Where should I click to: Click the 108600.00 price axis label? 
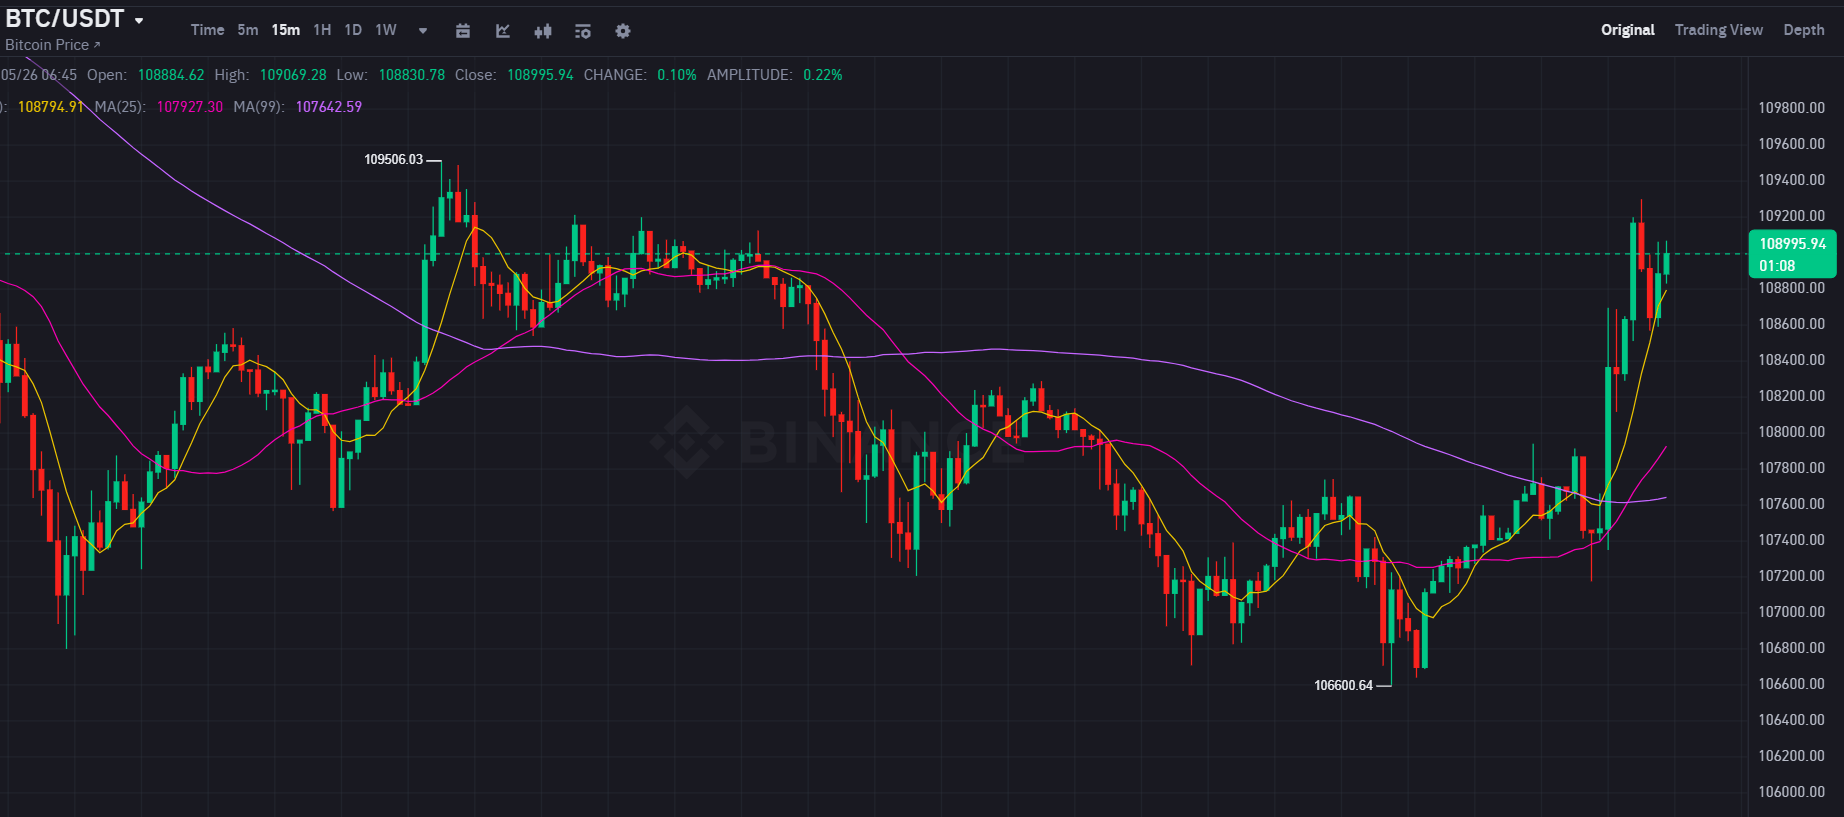click(1792, 324)
